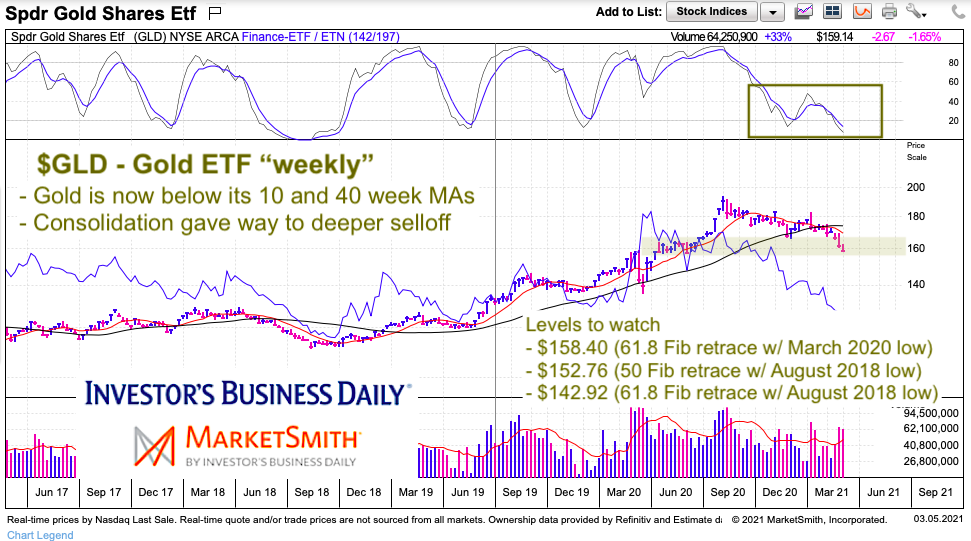This screenshot has height=541, width=971.
Task: Click the Investor's Business Daily logo
Action: point(248,394)
